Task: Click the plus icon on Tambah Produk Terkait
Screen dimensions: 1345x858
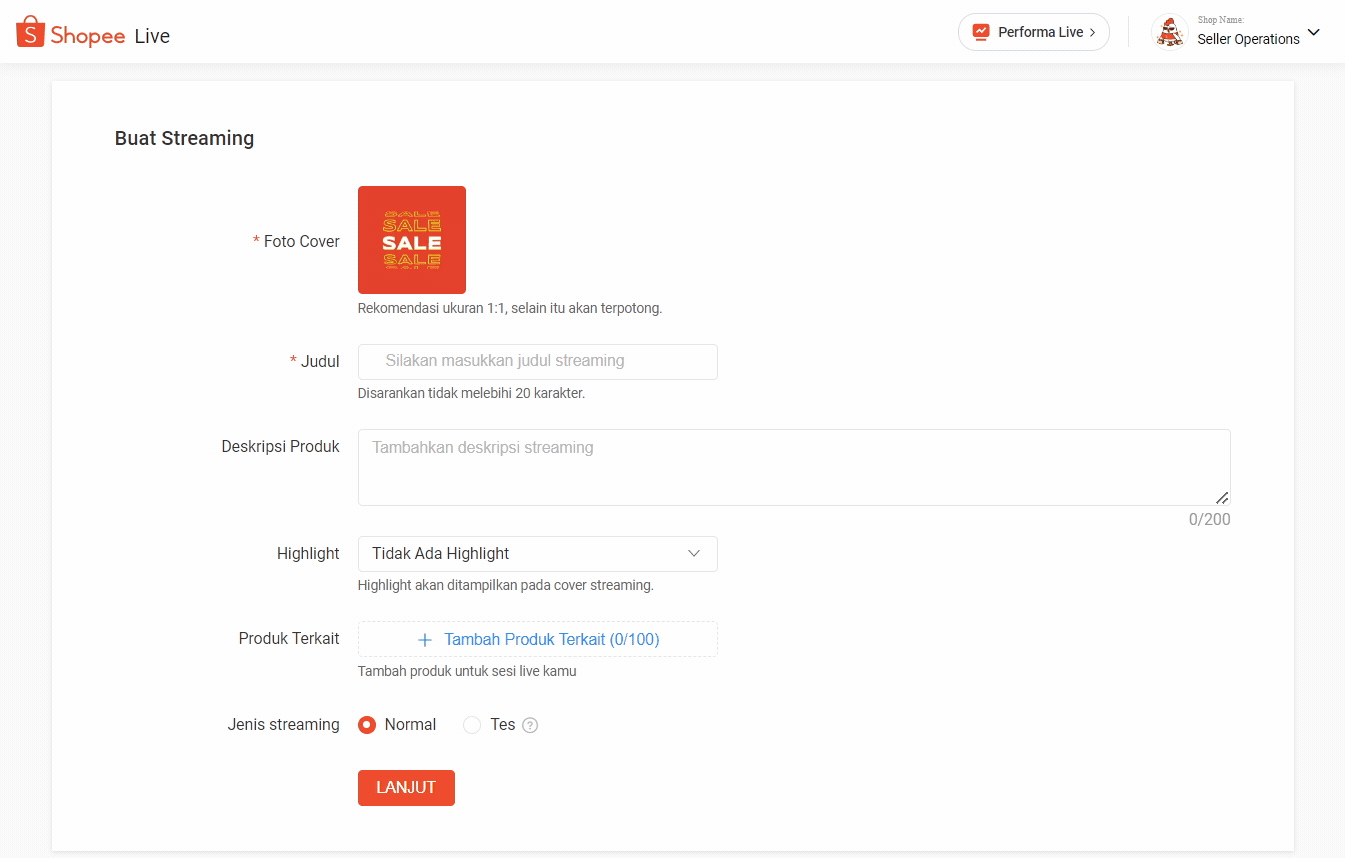Action: point(425,639)
